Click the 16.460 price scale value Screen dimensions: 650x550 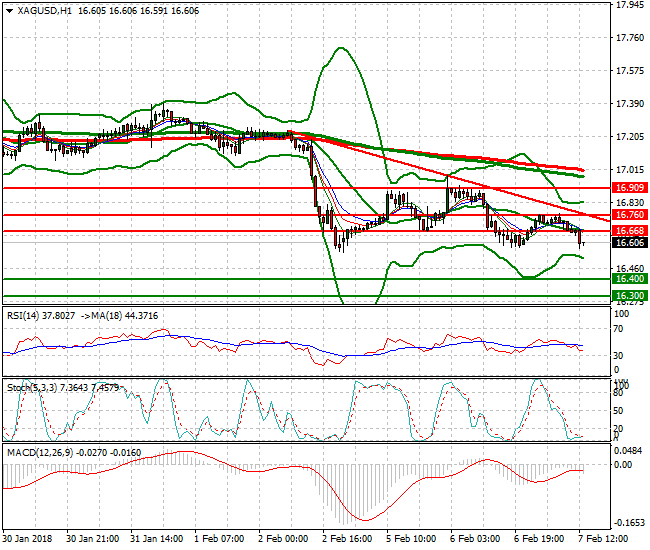(x=630, y=269)
